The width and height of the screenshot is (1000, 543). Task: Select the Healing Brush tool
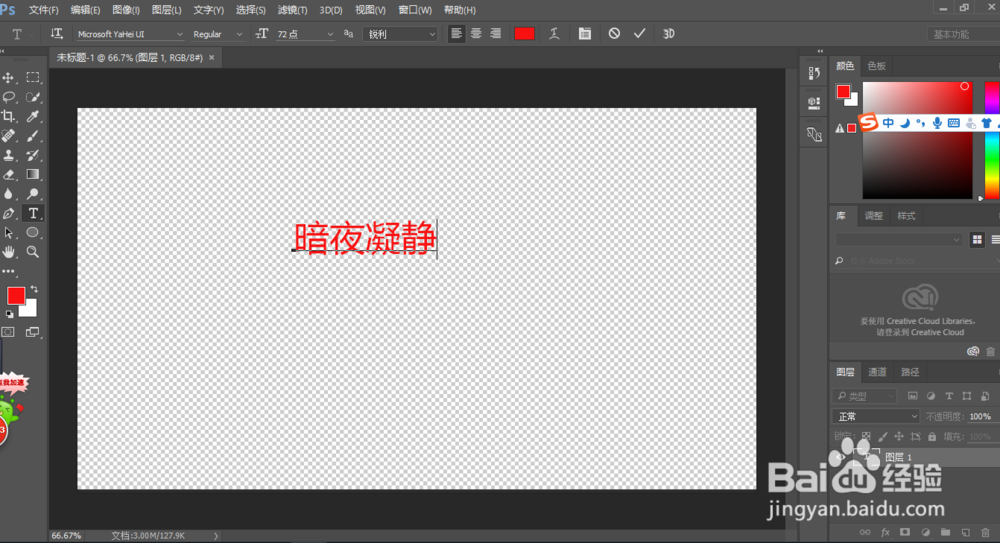click(8, 135)
